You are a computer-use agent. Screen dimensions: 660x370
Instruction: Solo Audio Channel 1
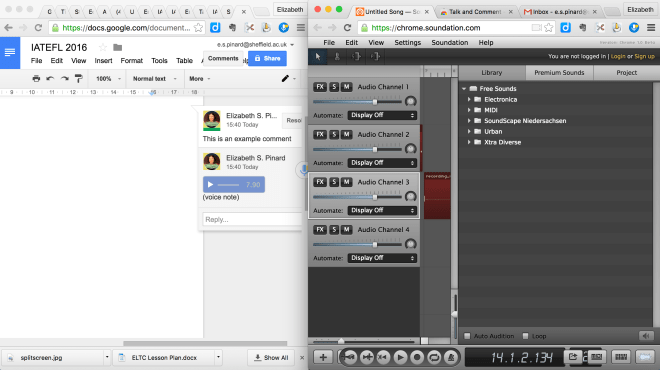(x=334, y=87)
